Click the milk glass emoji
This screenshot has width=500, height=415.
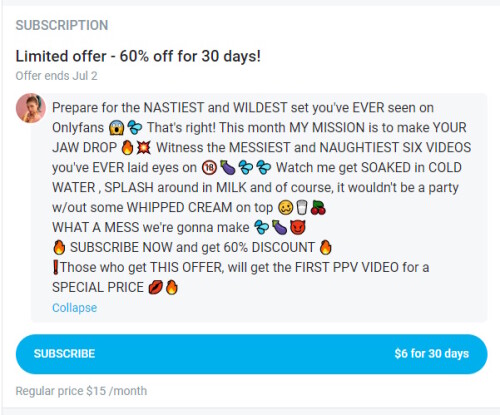pyautogui.click(x=302, y=208)
